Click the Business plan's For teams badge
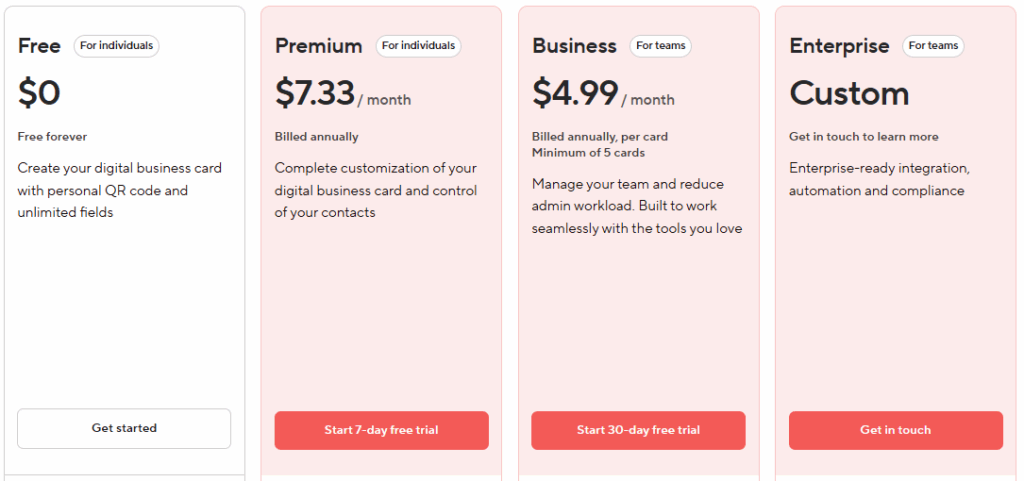Image resolution: width=1024 pixels, height=481 pixels. click(660, 46)
